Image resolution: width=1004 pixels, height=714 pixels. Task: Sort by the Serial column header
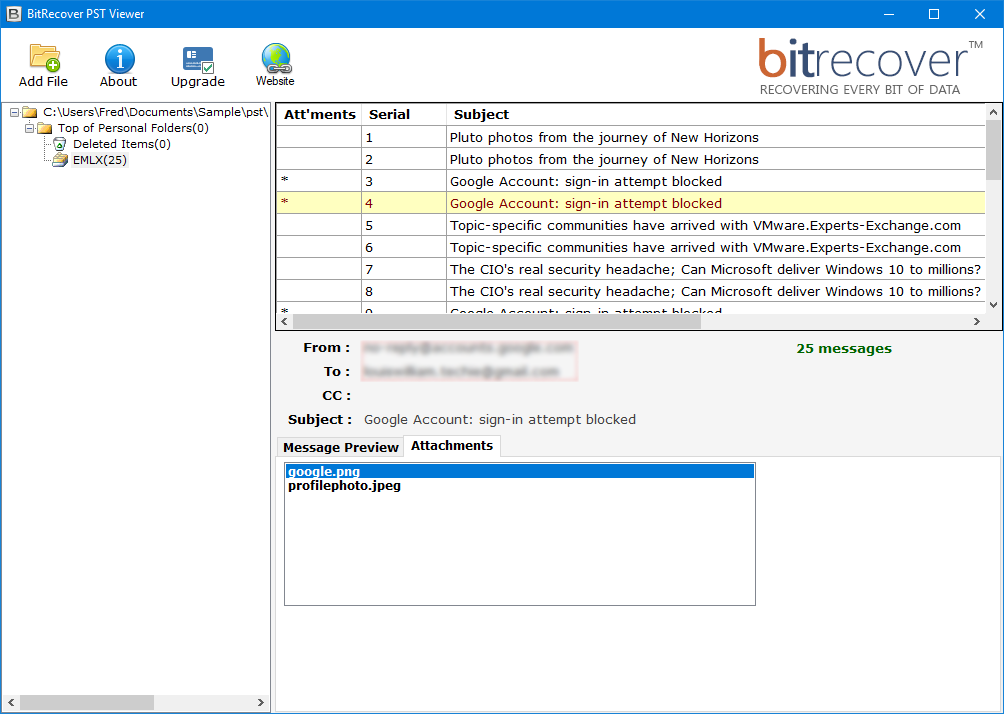click(404, 115)
